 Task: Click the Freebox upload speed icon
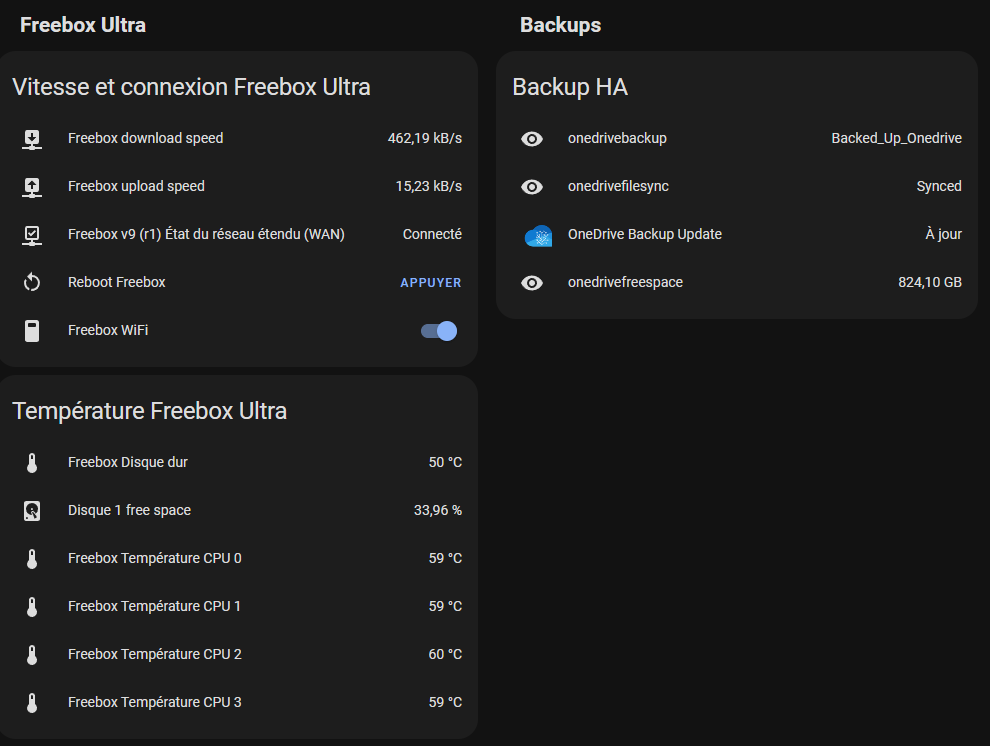[x=32, y=187]
